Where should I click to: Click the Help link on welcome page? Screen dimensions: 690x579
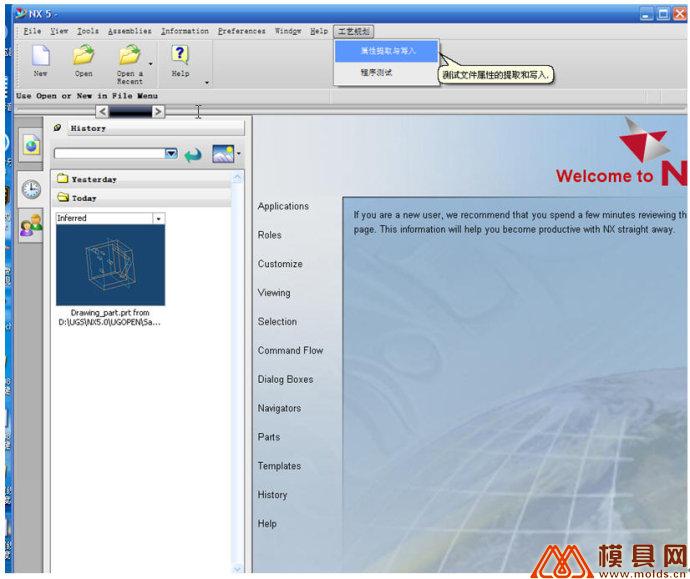pyautogui.click(x=267, y=524)
